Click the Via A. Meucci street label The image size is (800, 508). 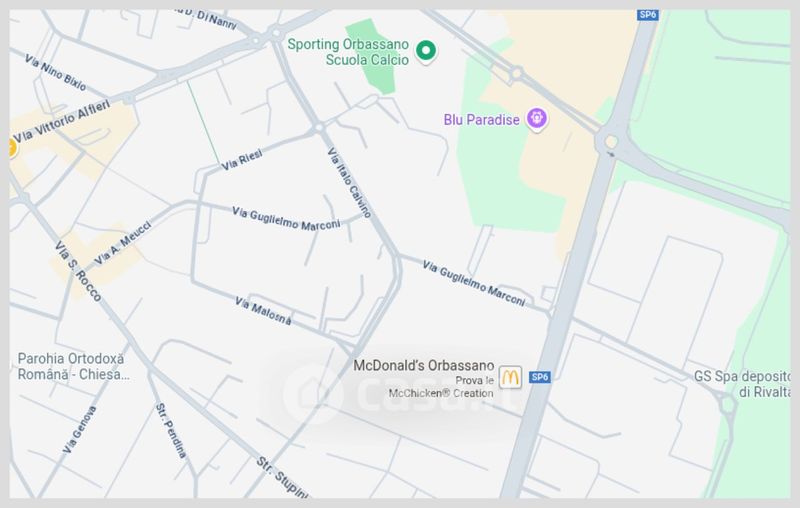123,243
